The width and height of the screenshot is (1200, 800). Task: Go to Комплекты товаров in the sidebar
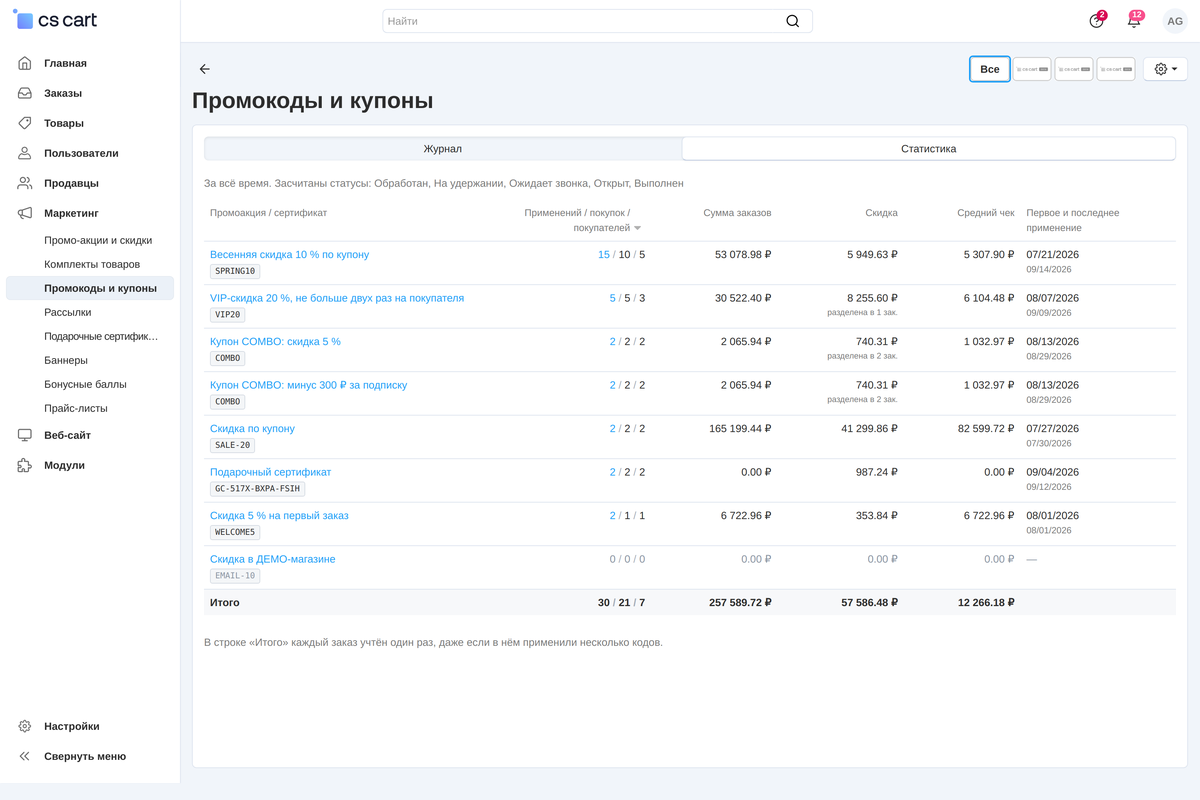click(x=92, y=264)
